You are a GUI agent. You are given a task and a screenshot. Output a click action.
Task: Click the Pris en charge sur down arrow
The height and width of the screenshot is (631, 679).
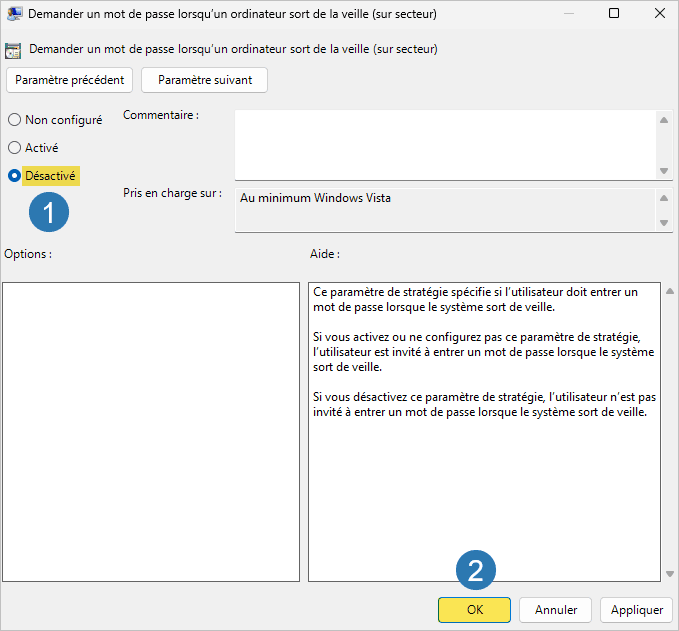(x=664, y=223)
